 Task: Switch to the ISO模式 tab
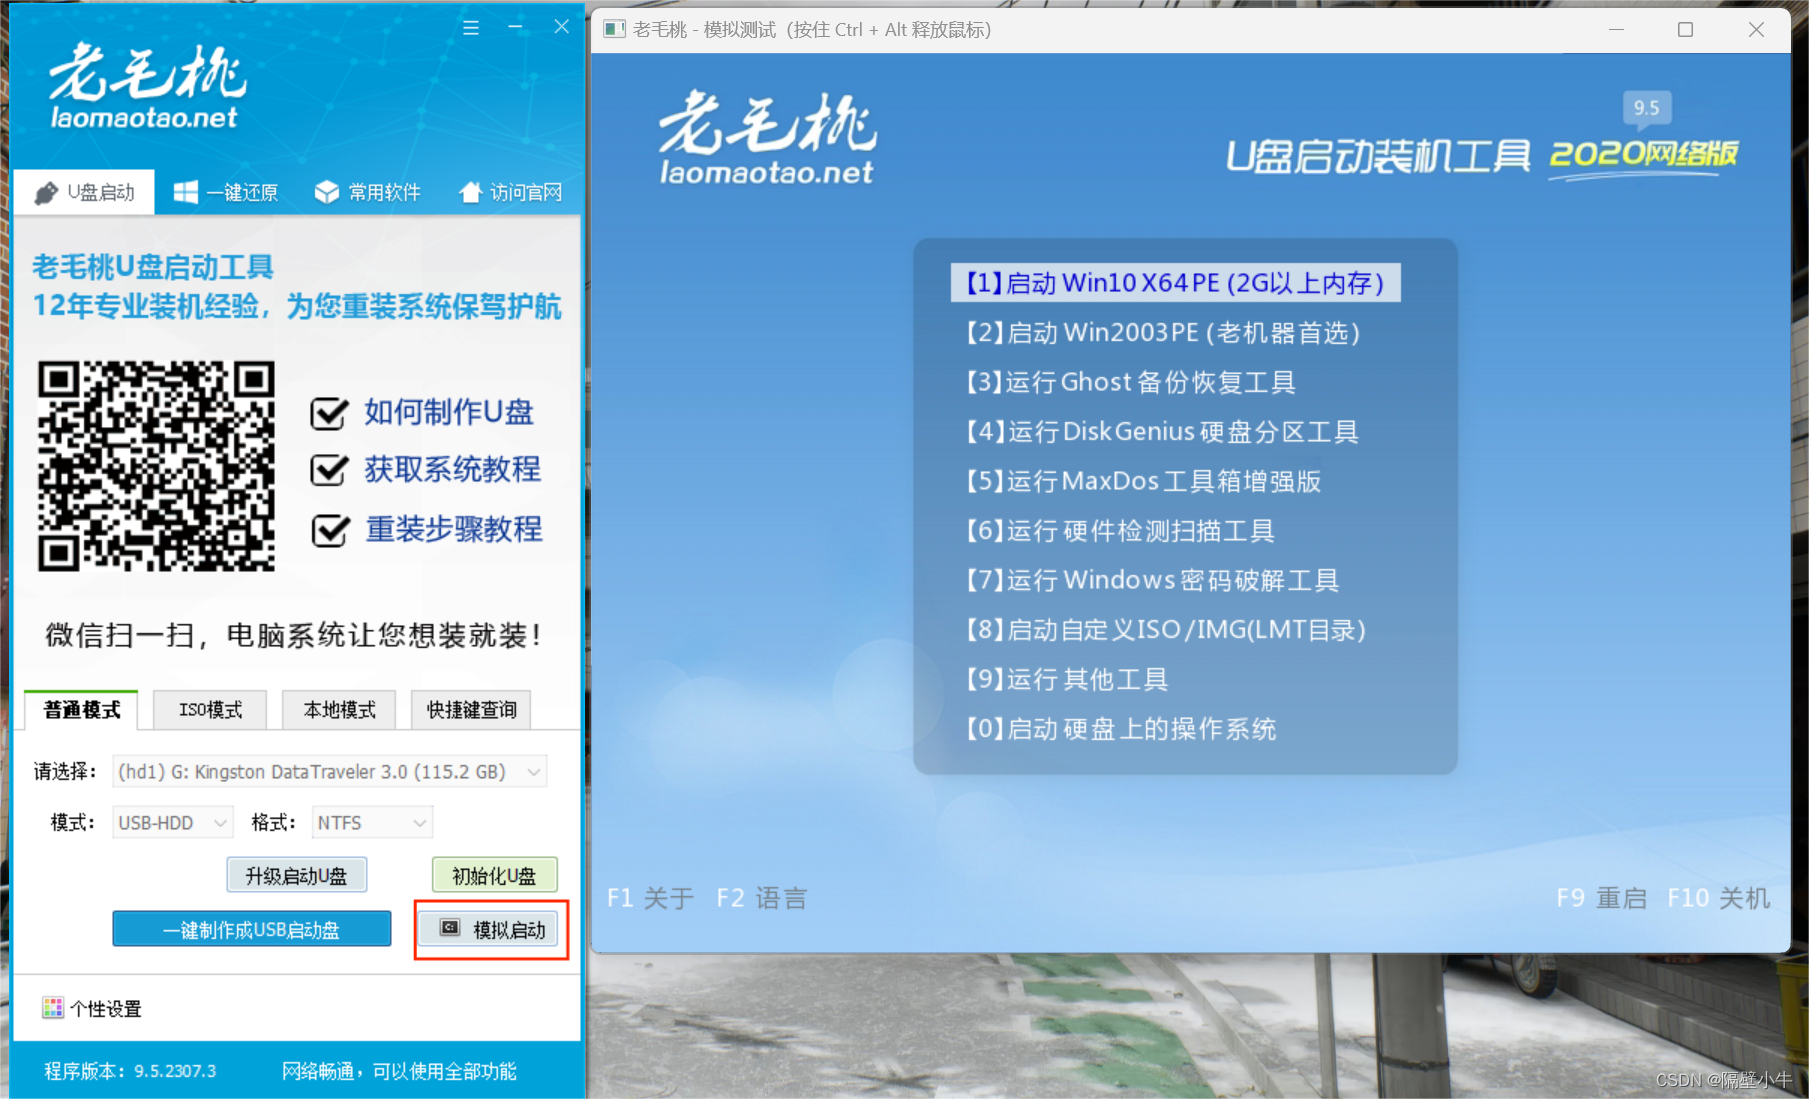pyautogui.click(x=210, y=709)
